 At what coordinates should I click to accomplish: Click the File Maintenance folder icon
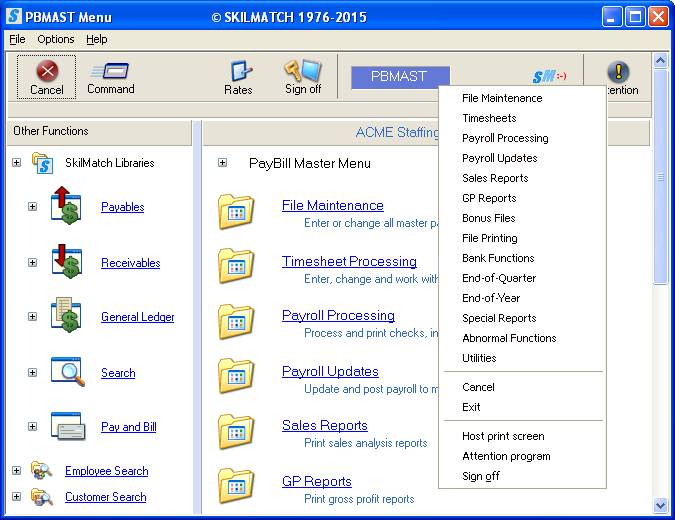point(236,211)
